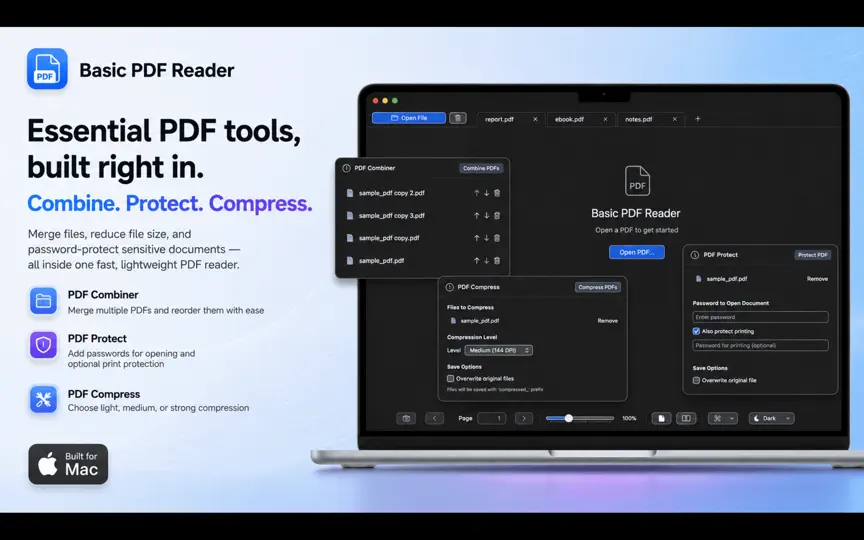
Task: Select two-page view icon
Action: [686, 418]
